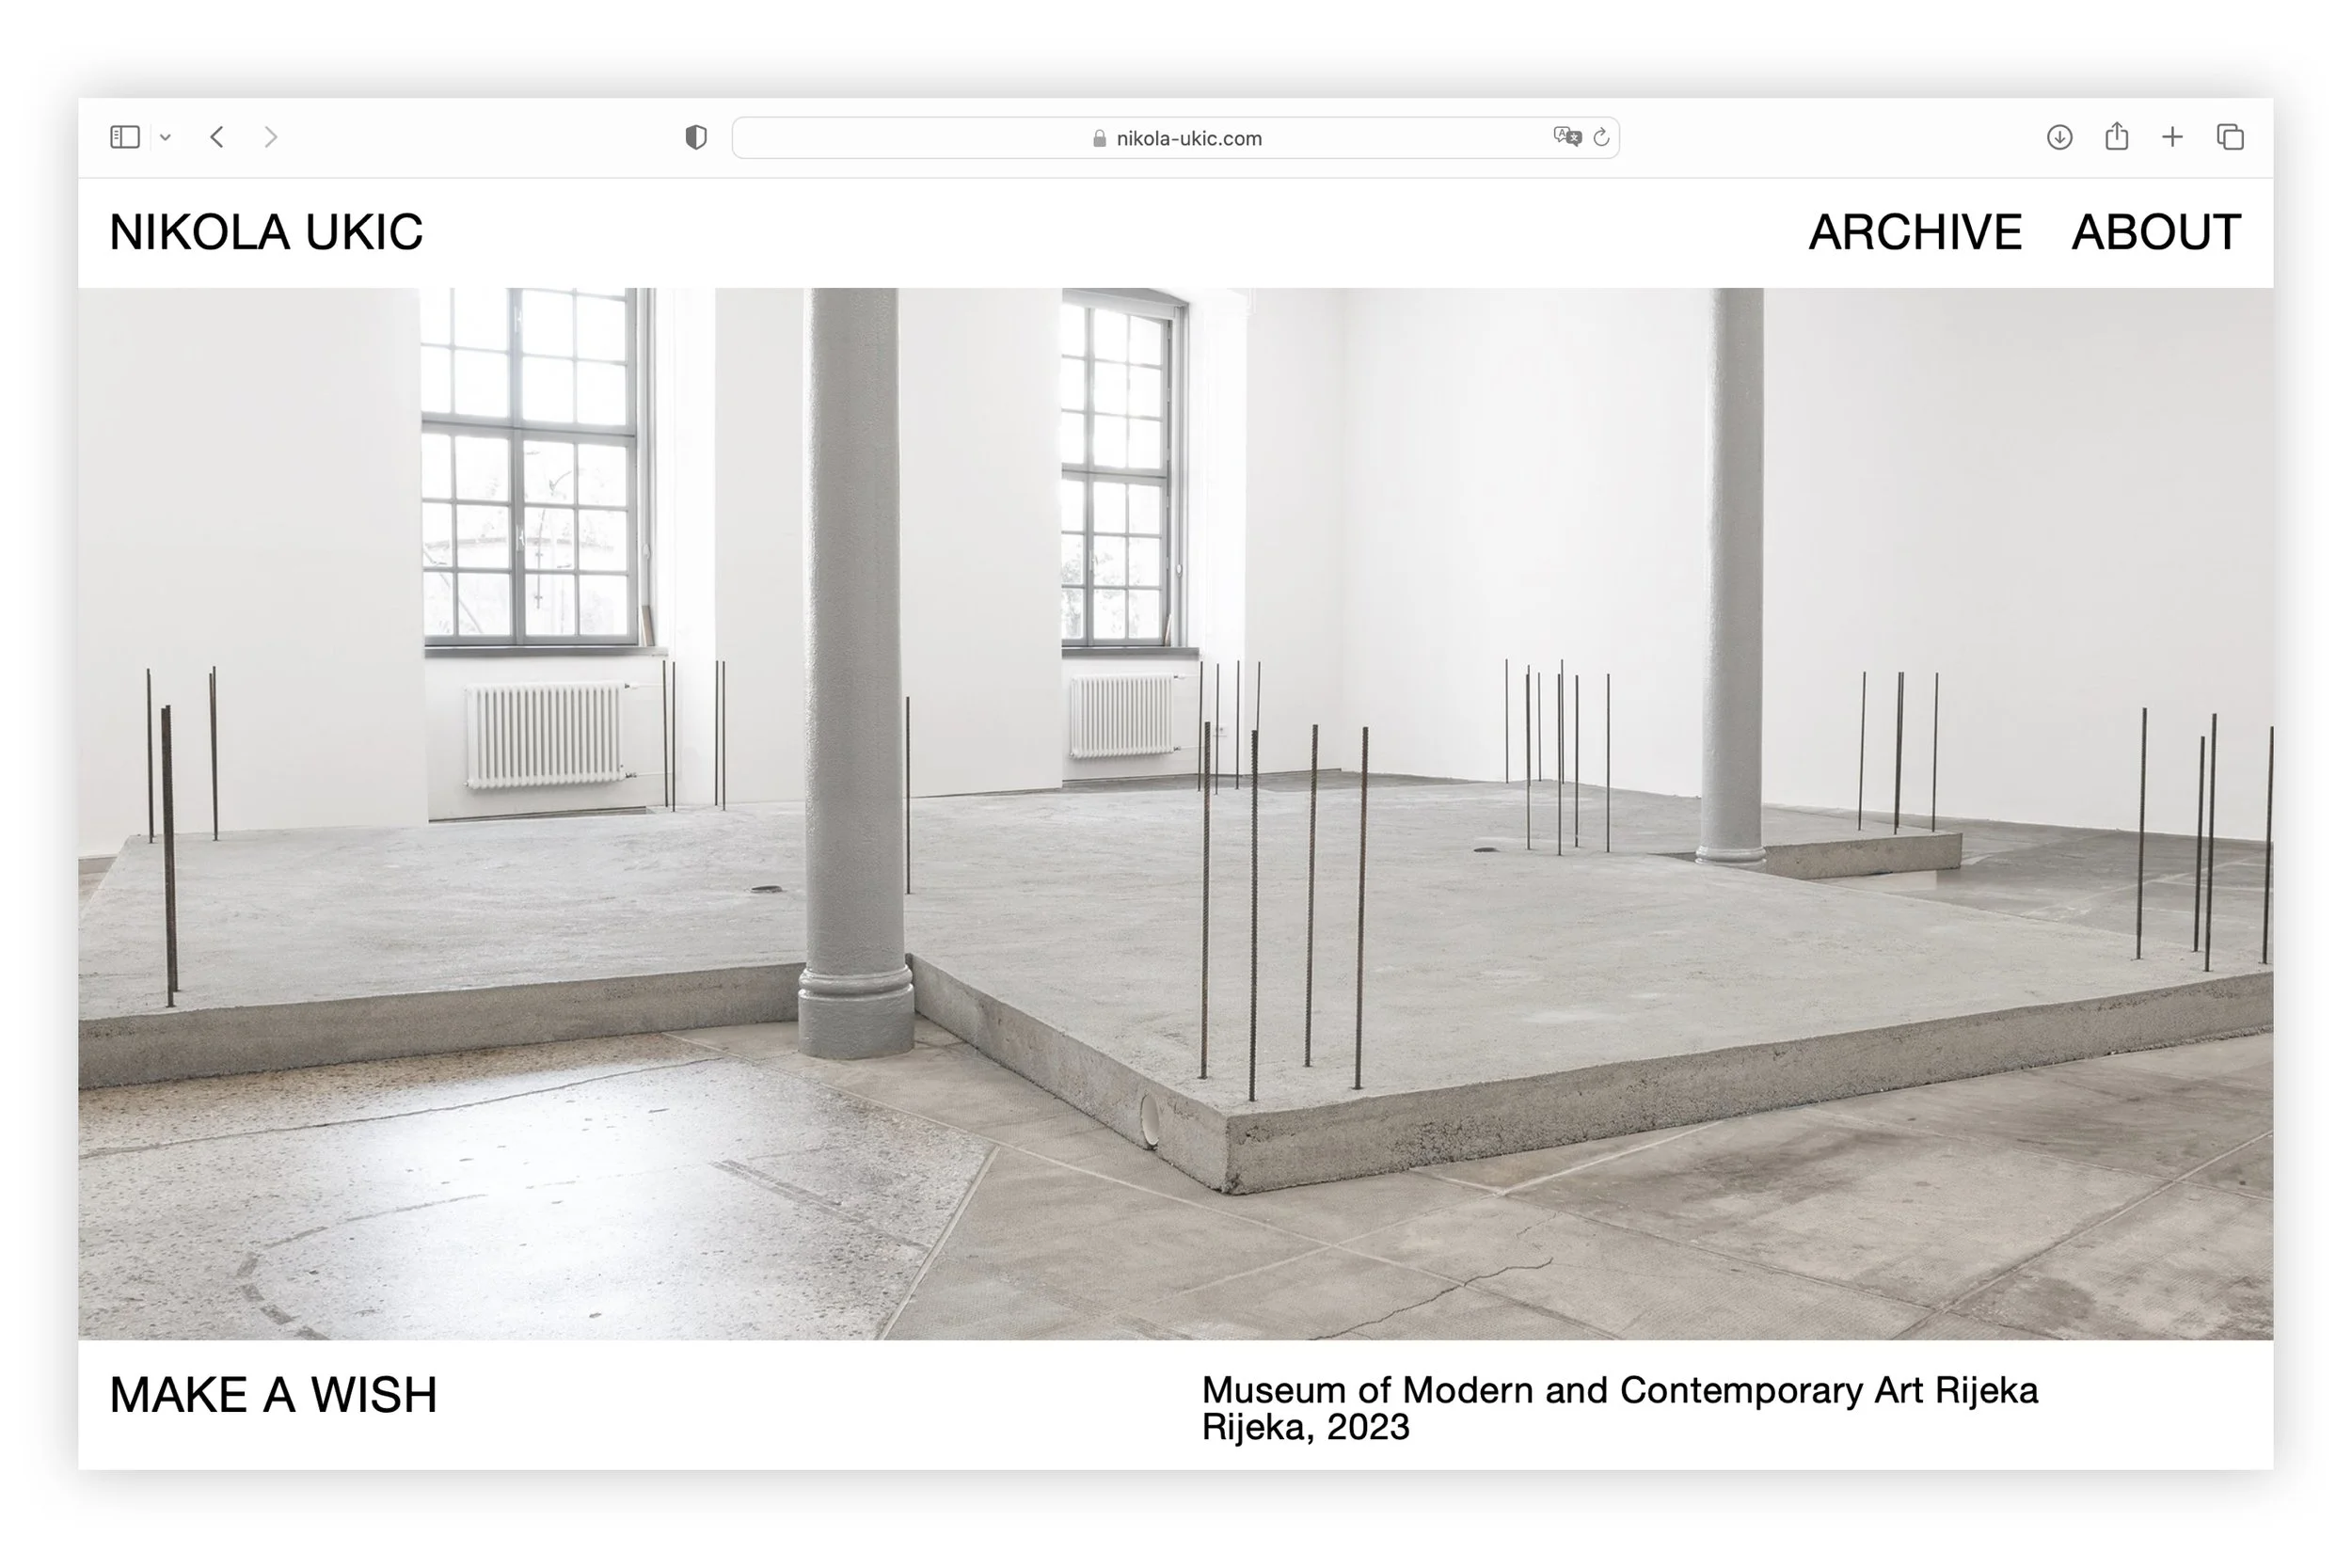
Task: Go forward with the right arrow
Action: [270, 137]
